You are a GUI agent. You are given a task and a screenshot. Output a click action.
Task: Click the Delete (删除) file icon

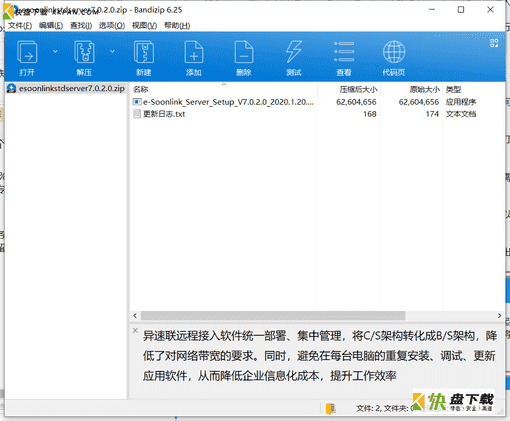(x=244, y=52)
